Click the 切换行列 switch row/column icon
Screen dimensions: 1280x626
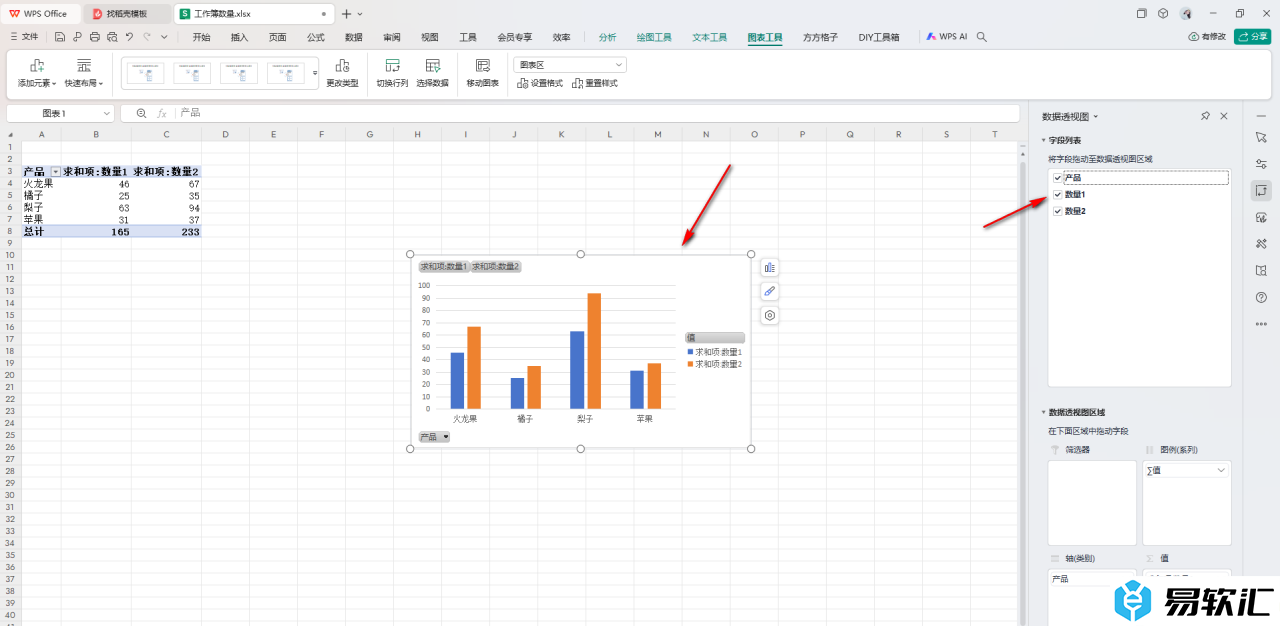tap(392, 65)
